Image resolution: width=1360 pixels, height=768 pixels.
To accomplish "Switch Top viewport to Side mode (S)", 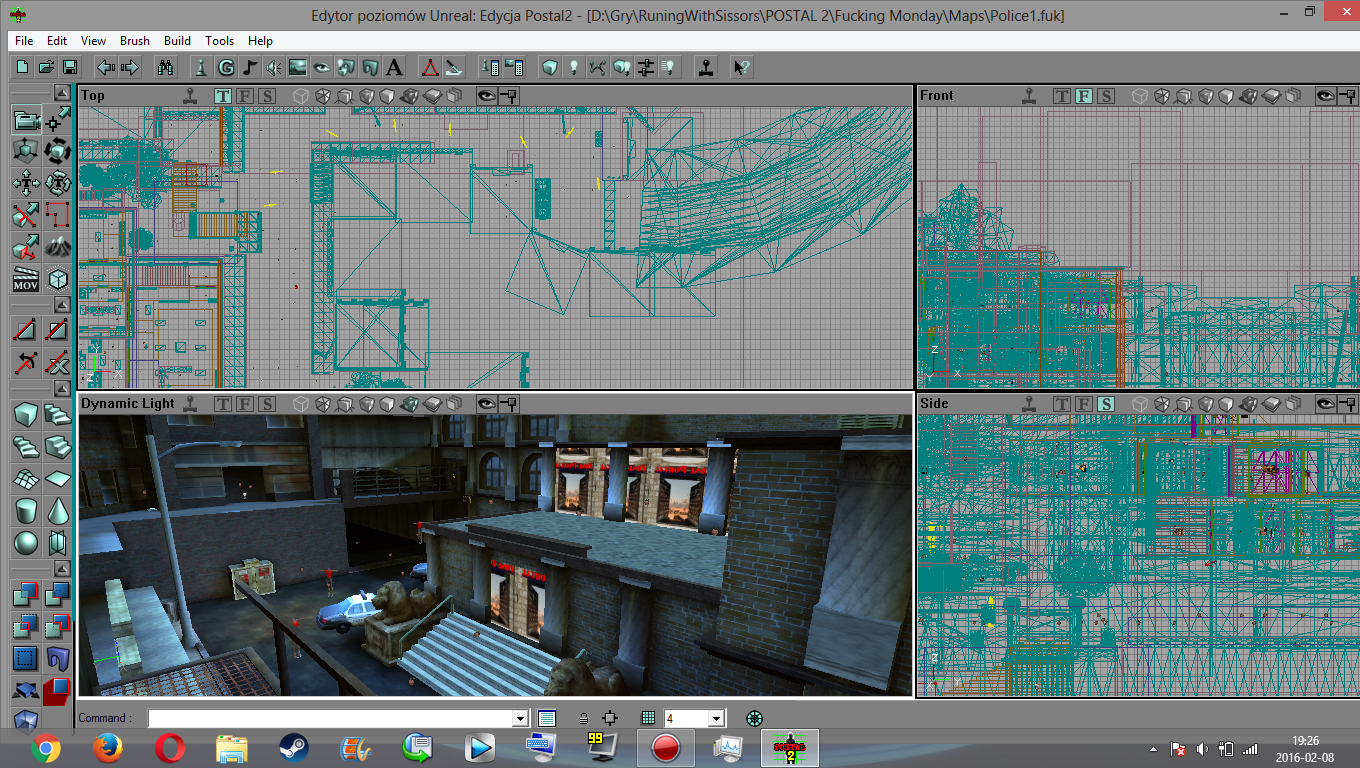I will coord(266,96).
